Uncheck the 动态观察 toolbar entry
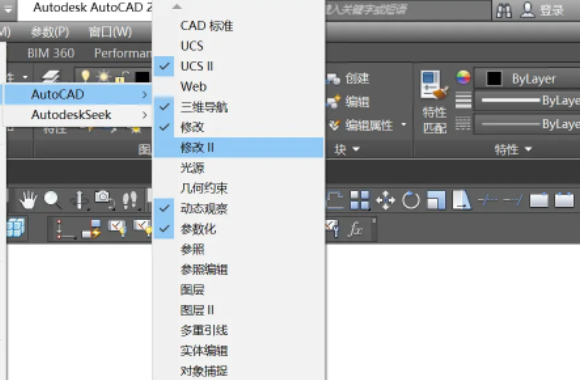The height and width of the screenshot is (380, 580). pyautogui.click(x=238, y=209)
